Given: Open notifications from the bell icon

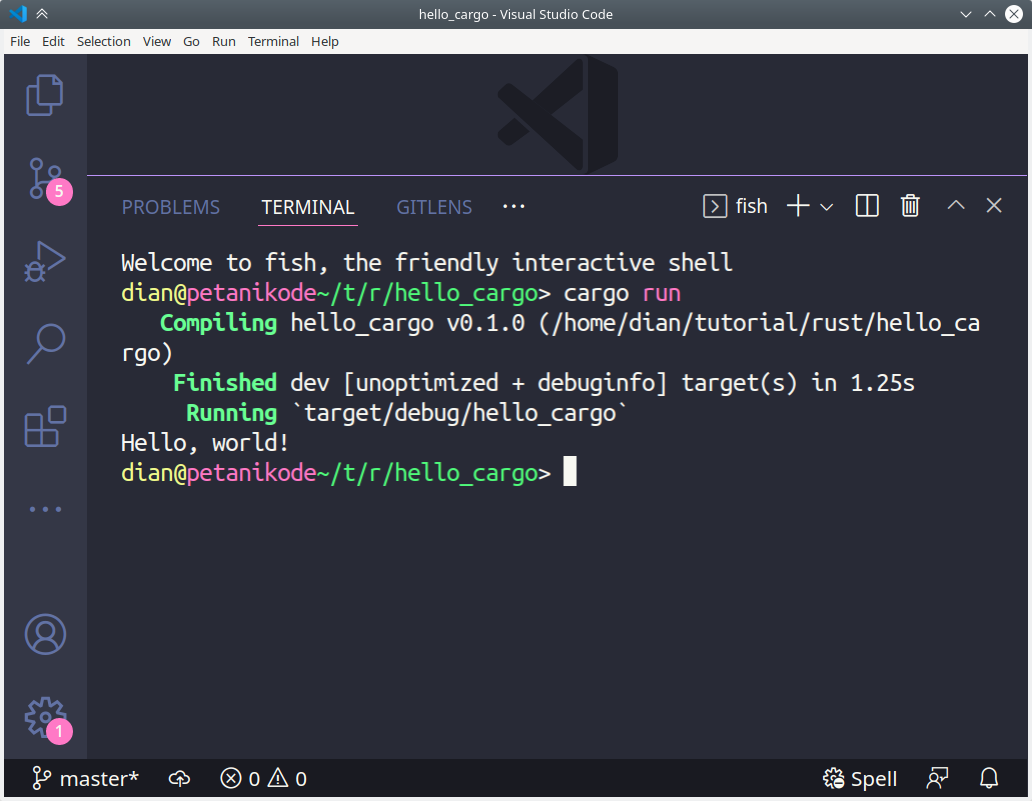Looking at the screenshot, I should [x=988, y=778].
